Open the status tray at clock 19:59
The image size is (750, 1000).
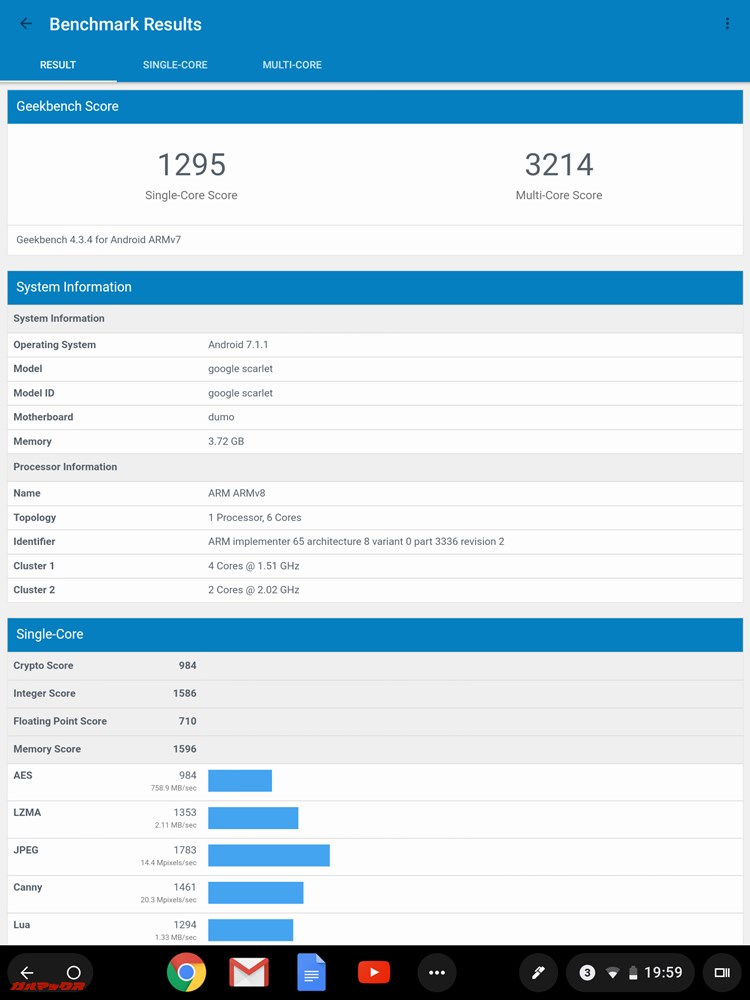tap(663, 973)
